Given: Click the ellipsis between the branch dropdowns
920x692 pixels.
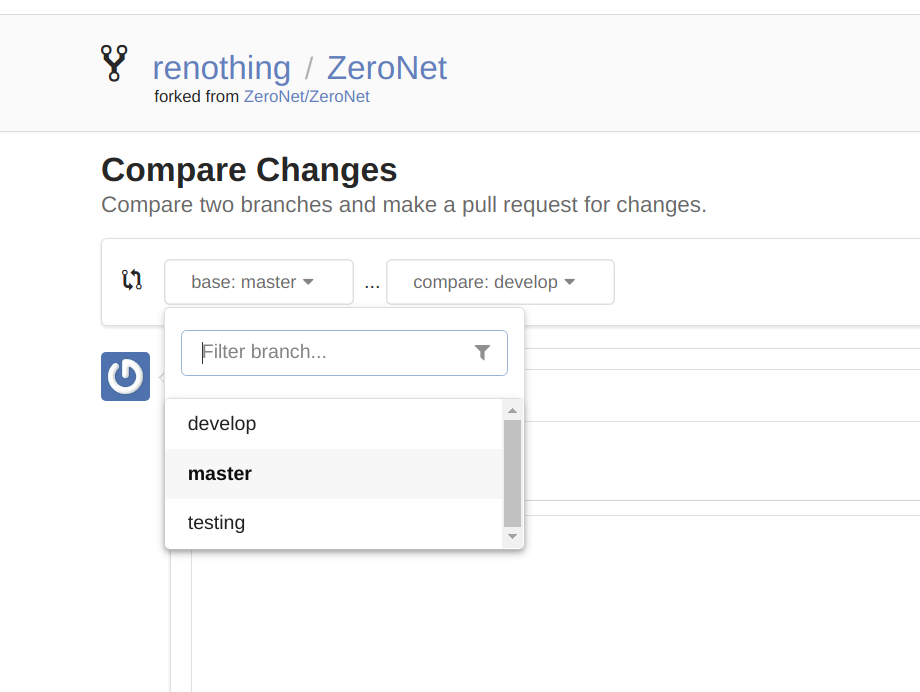Looking at the screenshot, I should point(371,283).
